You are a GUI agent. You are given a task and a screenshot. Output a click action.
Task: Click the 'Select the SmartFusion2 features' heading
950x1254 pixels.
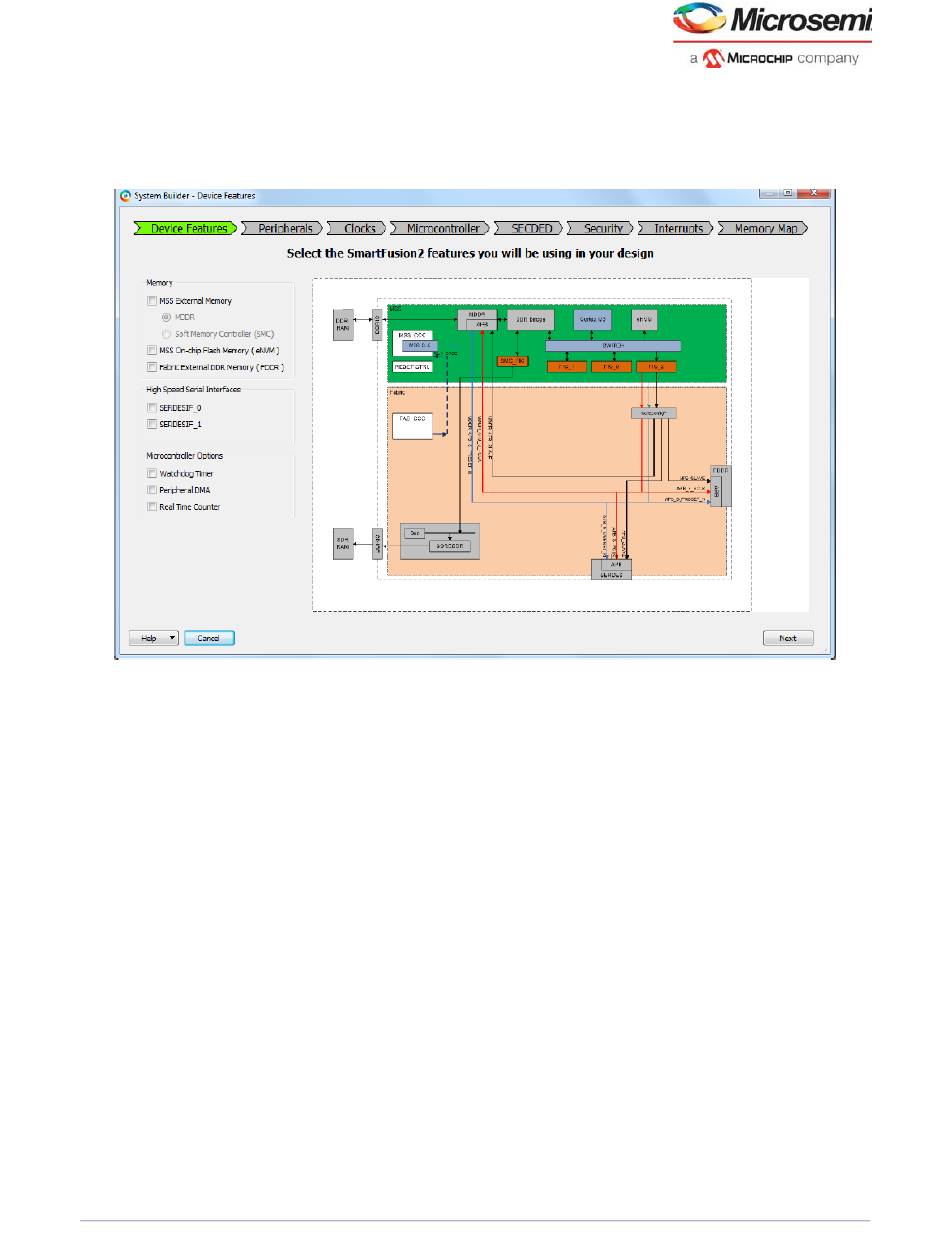click(470, 254)
